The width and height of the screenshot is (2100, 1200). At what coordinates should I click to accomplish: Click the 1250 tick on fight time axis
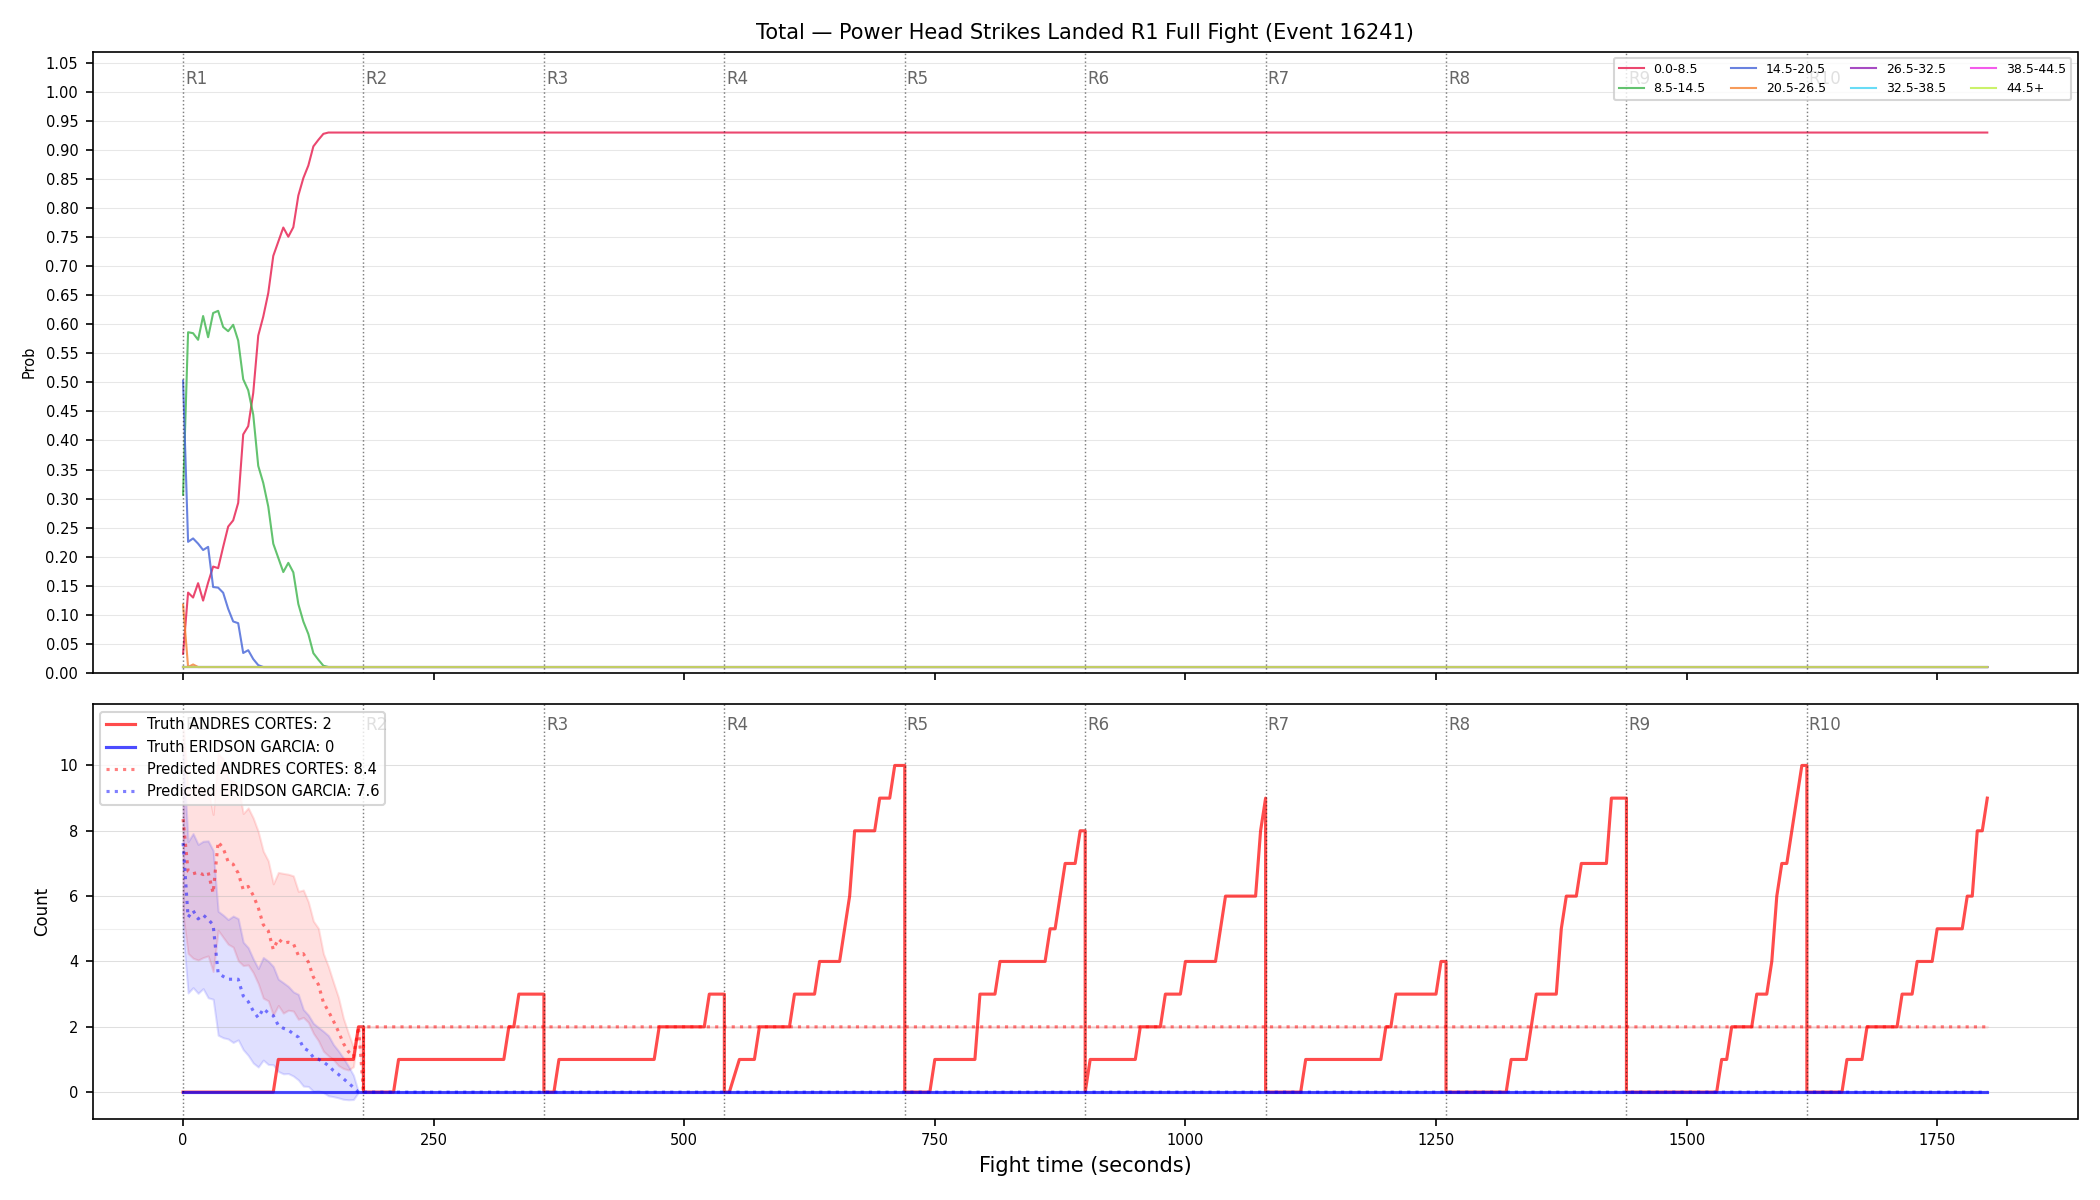point(1436,1139)
